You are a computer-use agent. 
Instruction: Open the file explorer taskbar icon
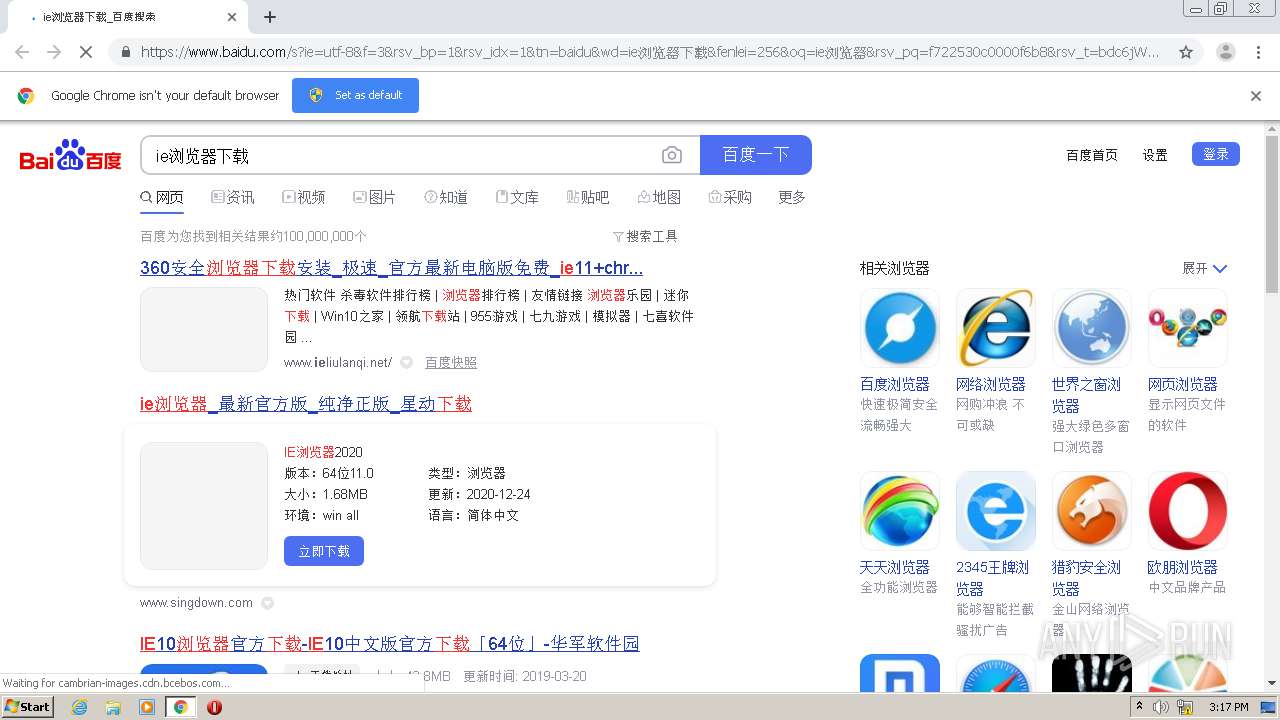(113, 707)
